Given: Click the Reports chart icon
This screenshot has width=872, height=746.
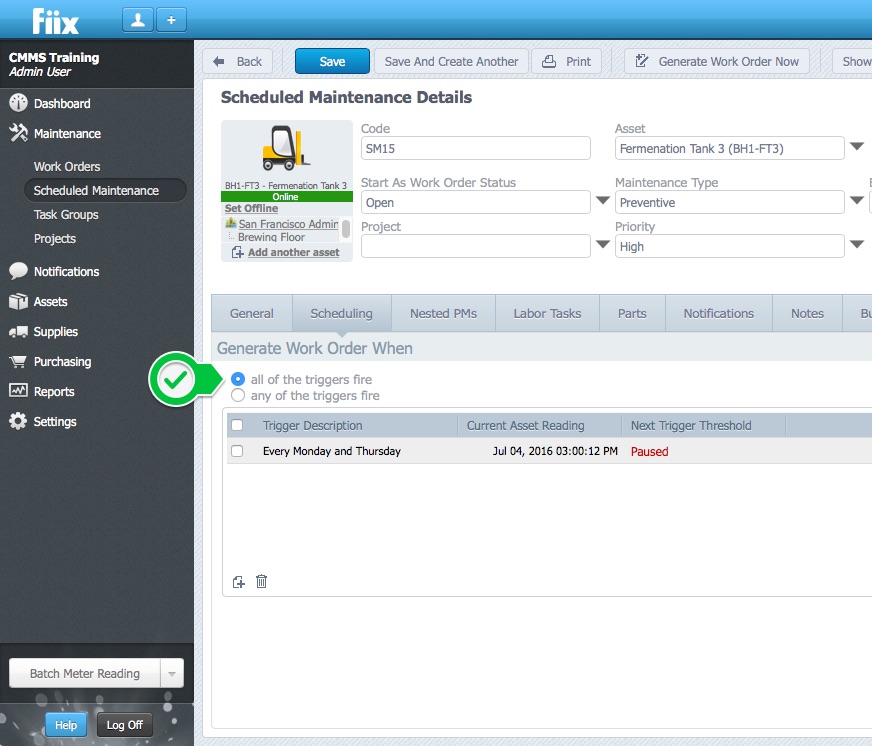Looking at the screenshot, I should (x=18, y=391).
